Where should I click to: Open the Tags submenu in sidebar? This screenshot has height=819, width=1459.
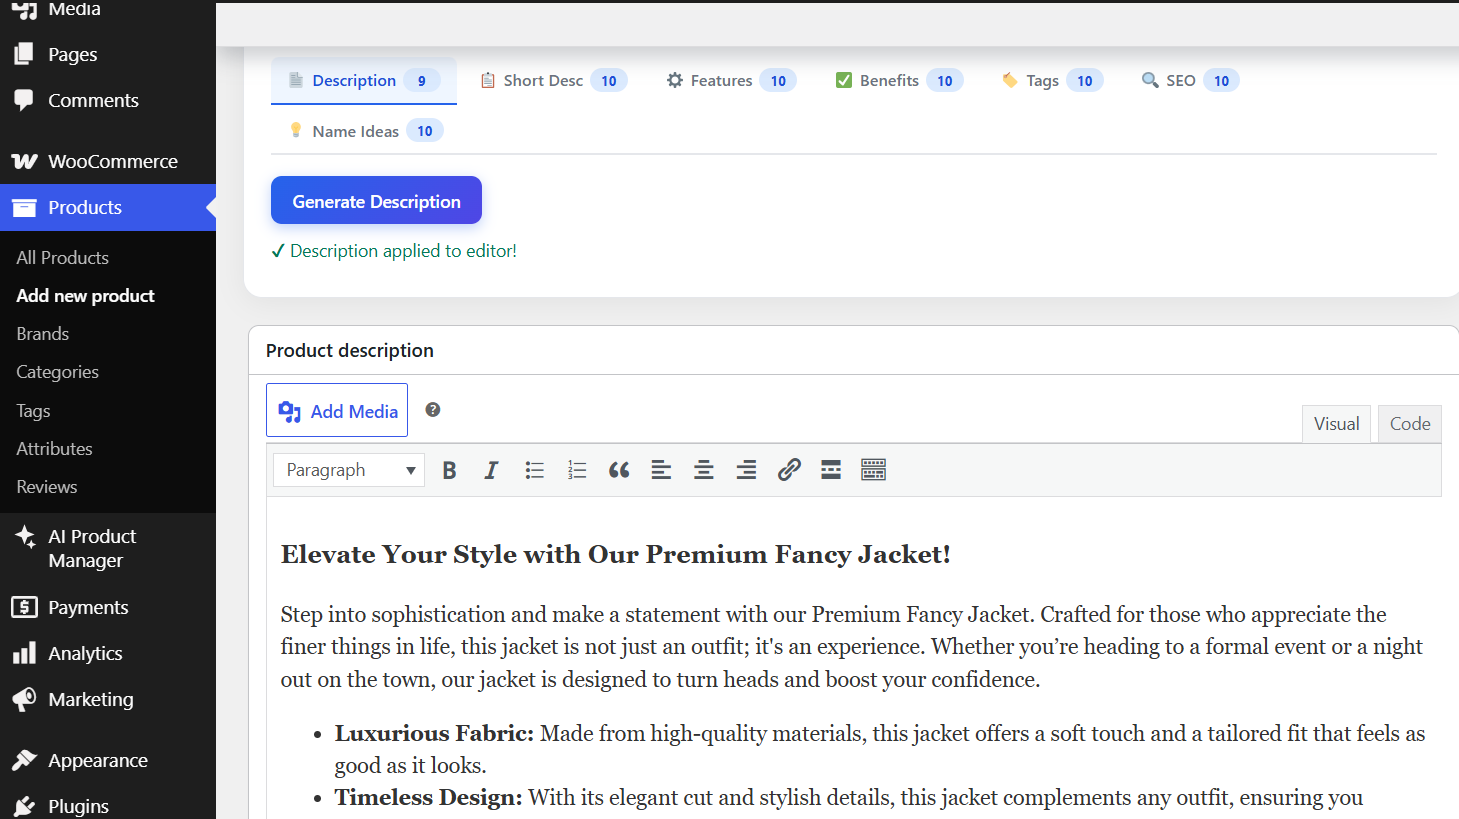click(33, 410)
